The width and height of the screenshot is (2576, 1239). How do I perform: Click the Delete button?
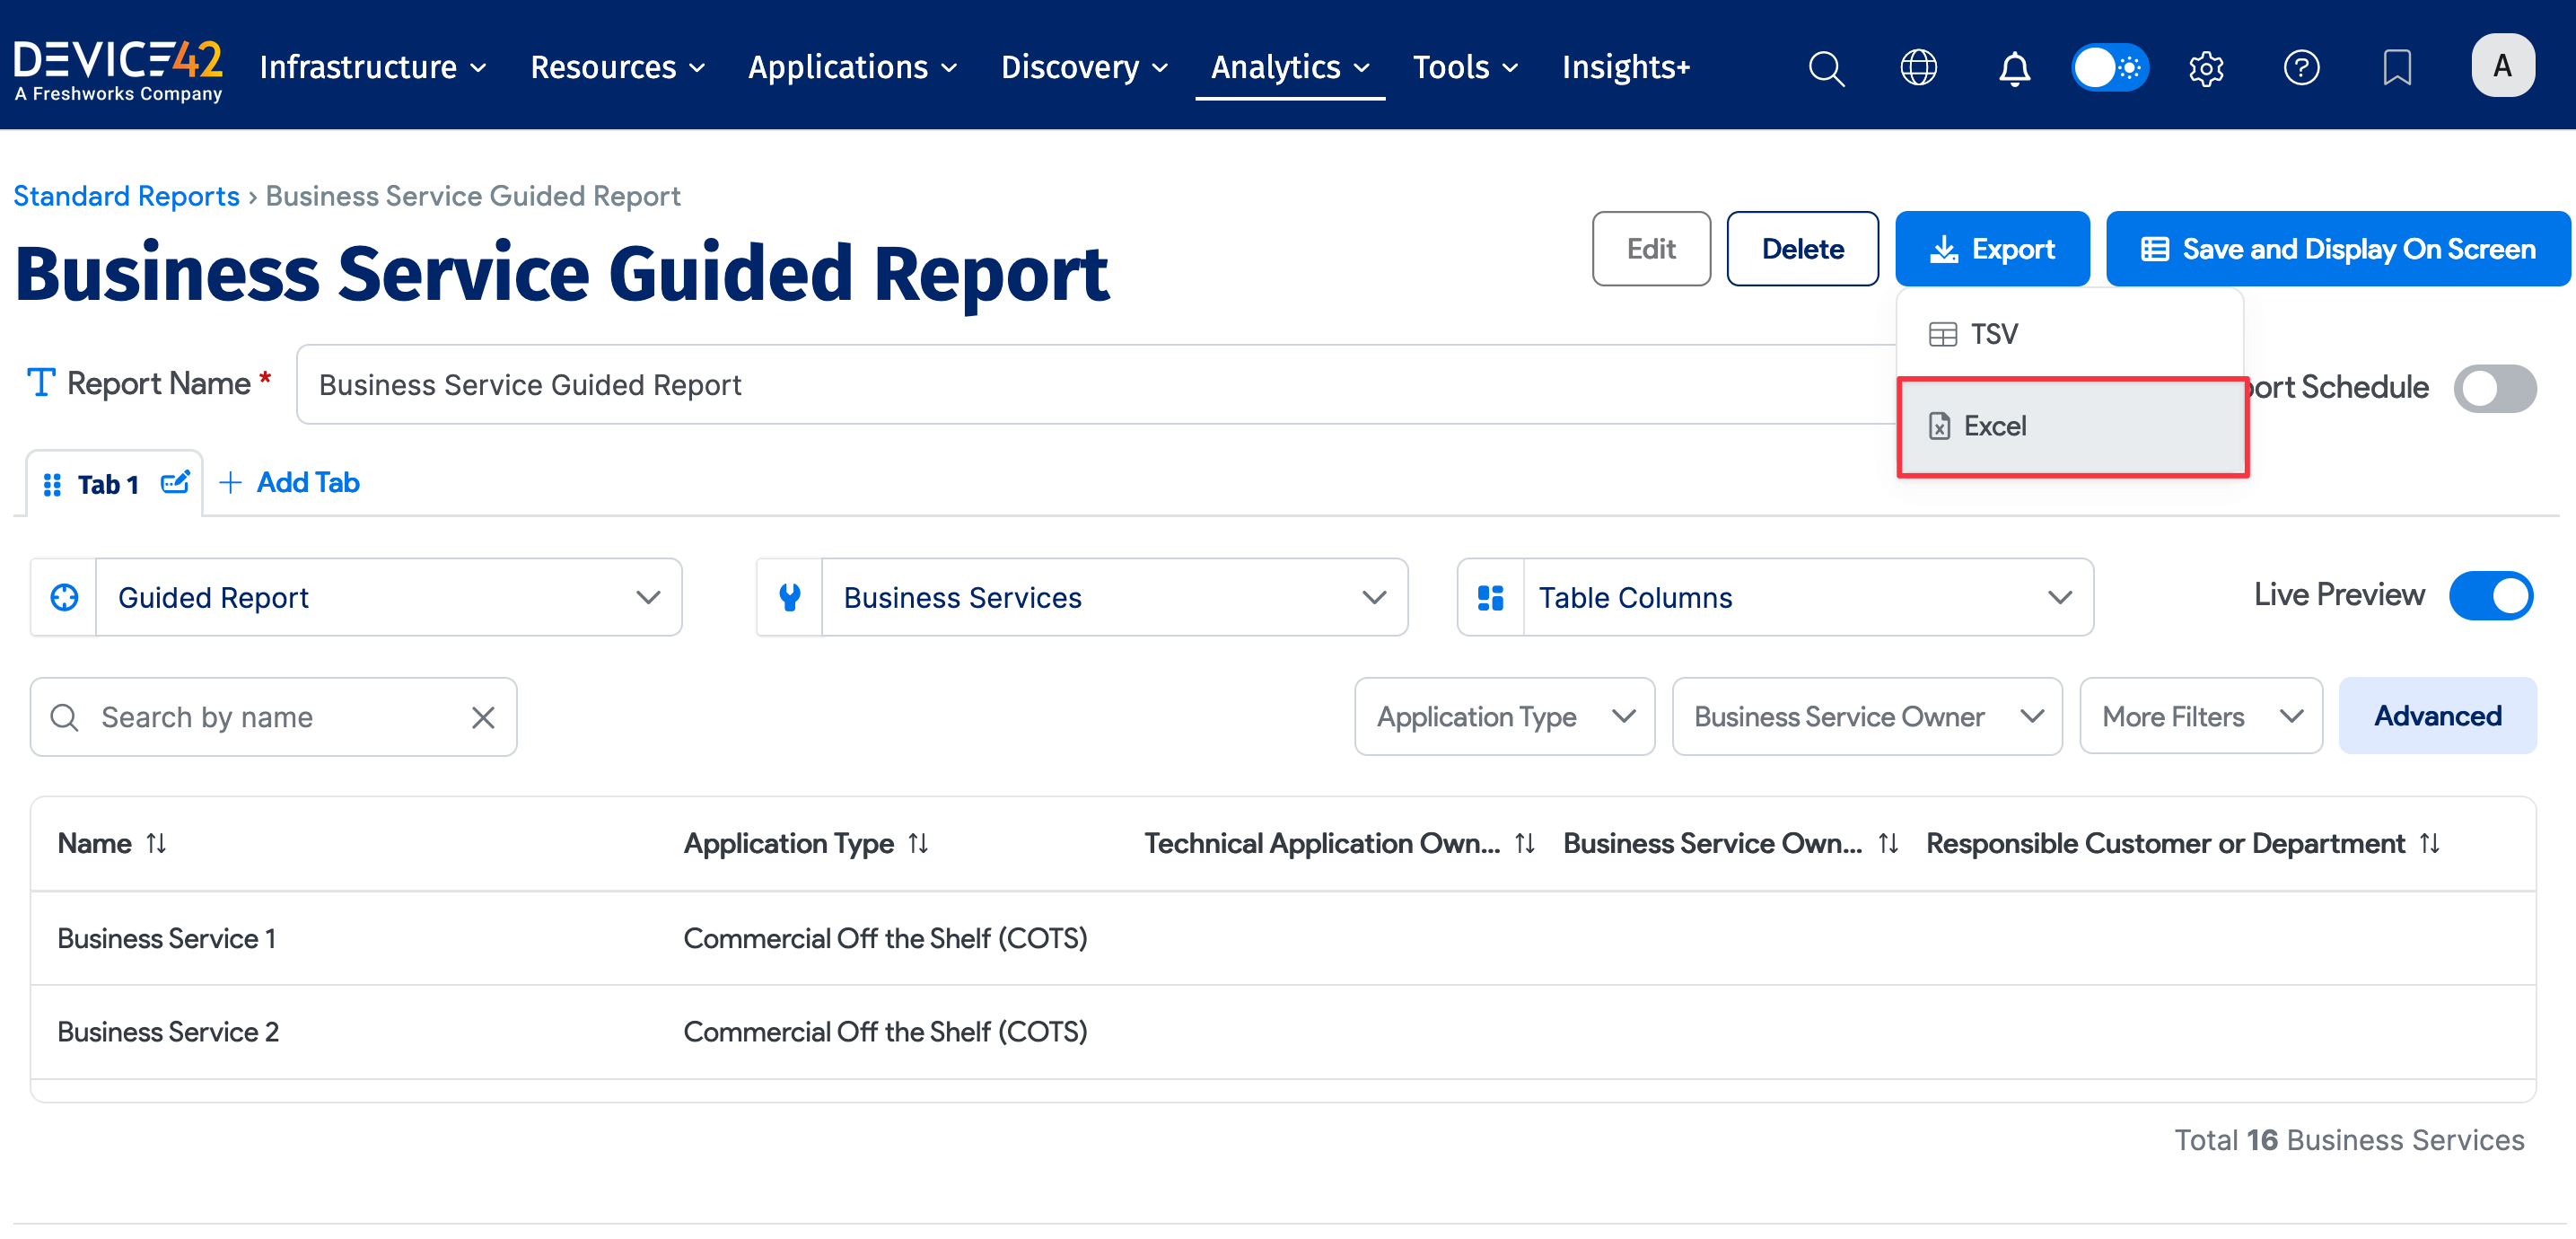pyautogui.click(x=1802, y=249)
